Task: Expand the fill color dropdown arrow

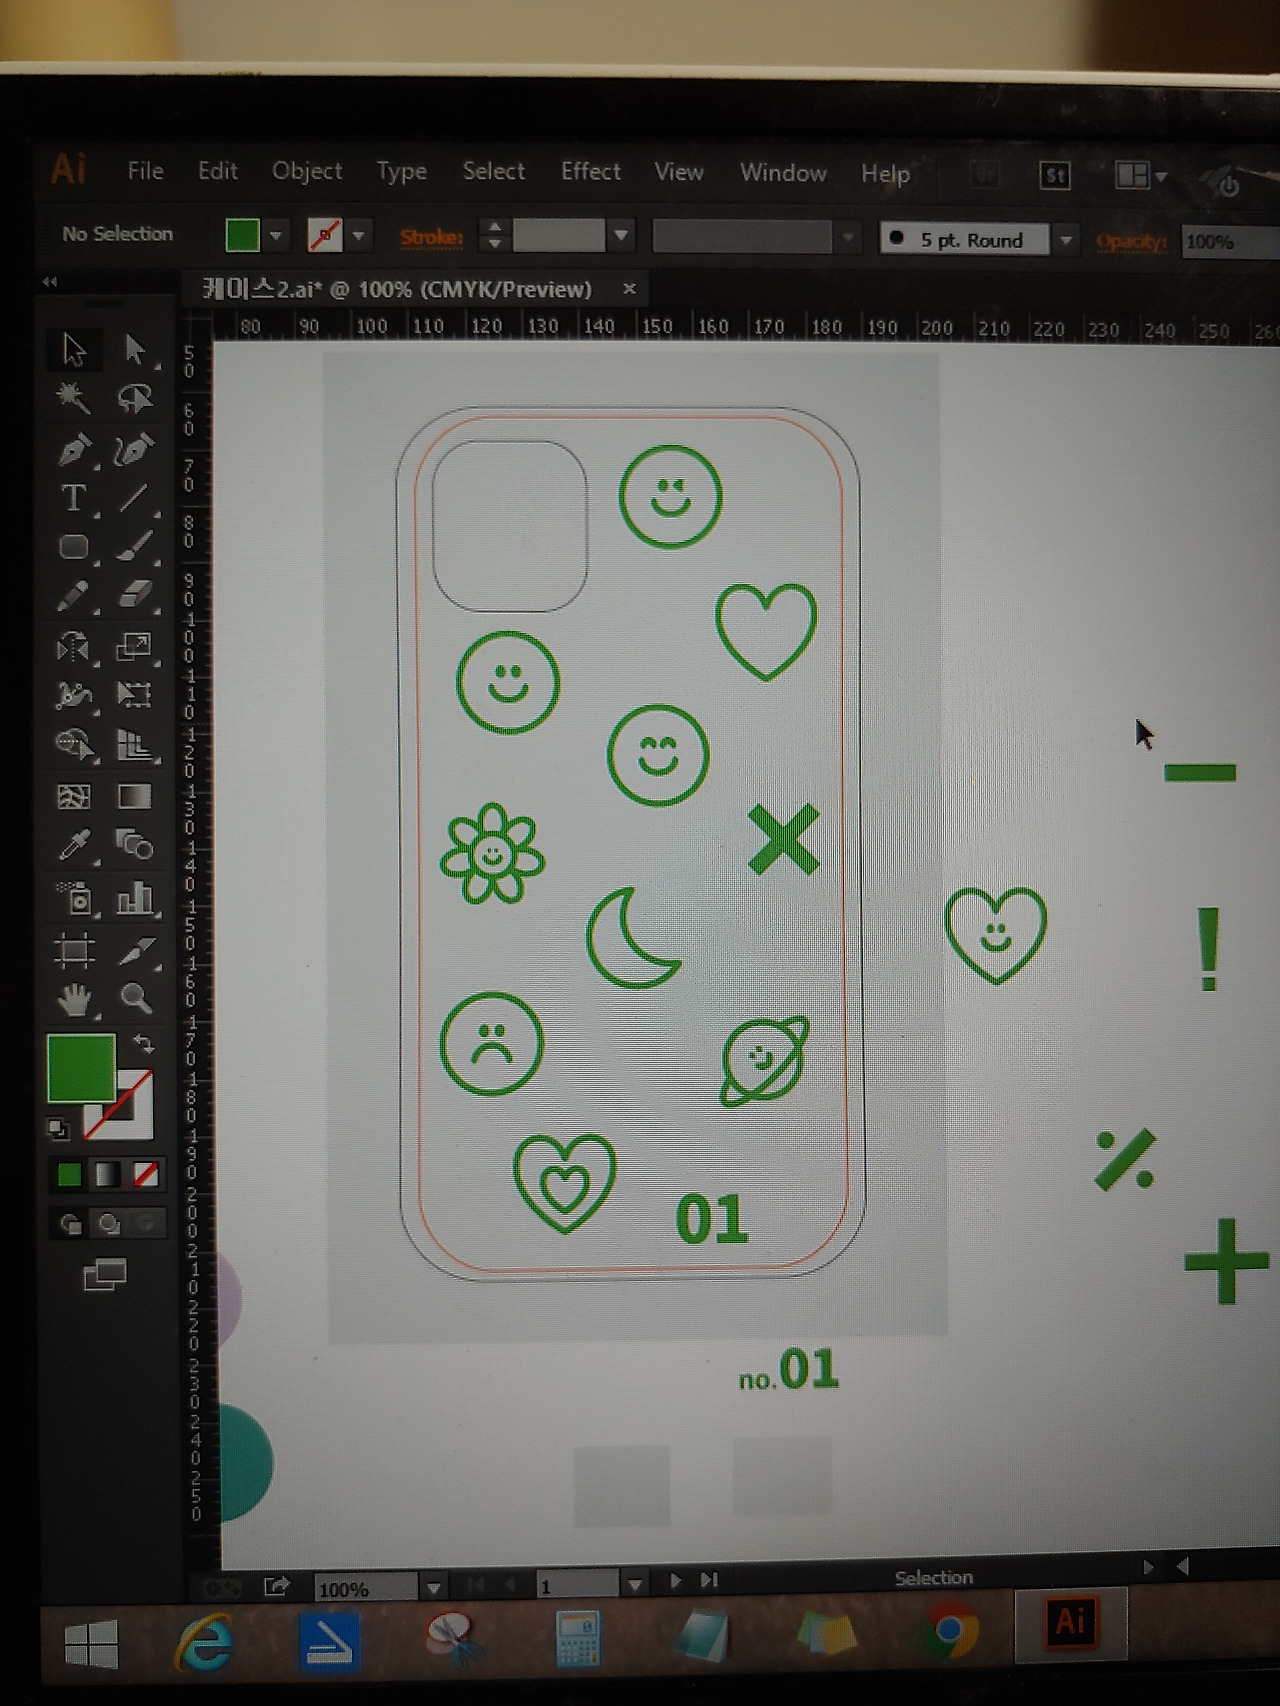Action: pyautogui.click(x=276, y=236)
